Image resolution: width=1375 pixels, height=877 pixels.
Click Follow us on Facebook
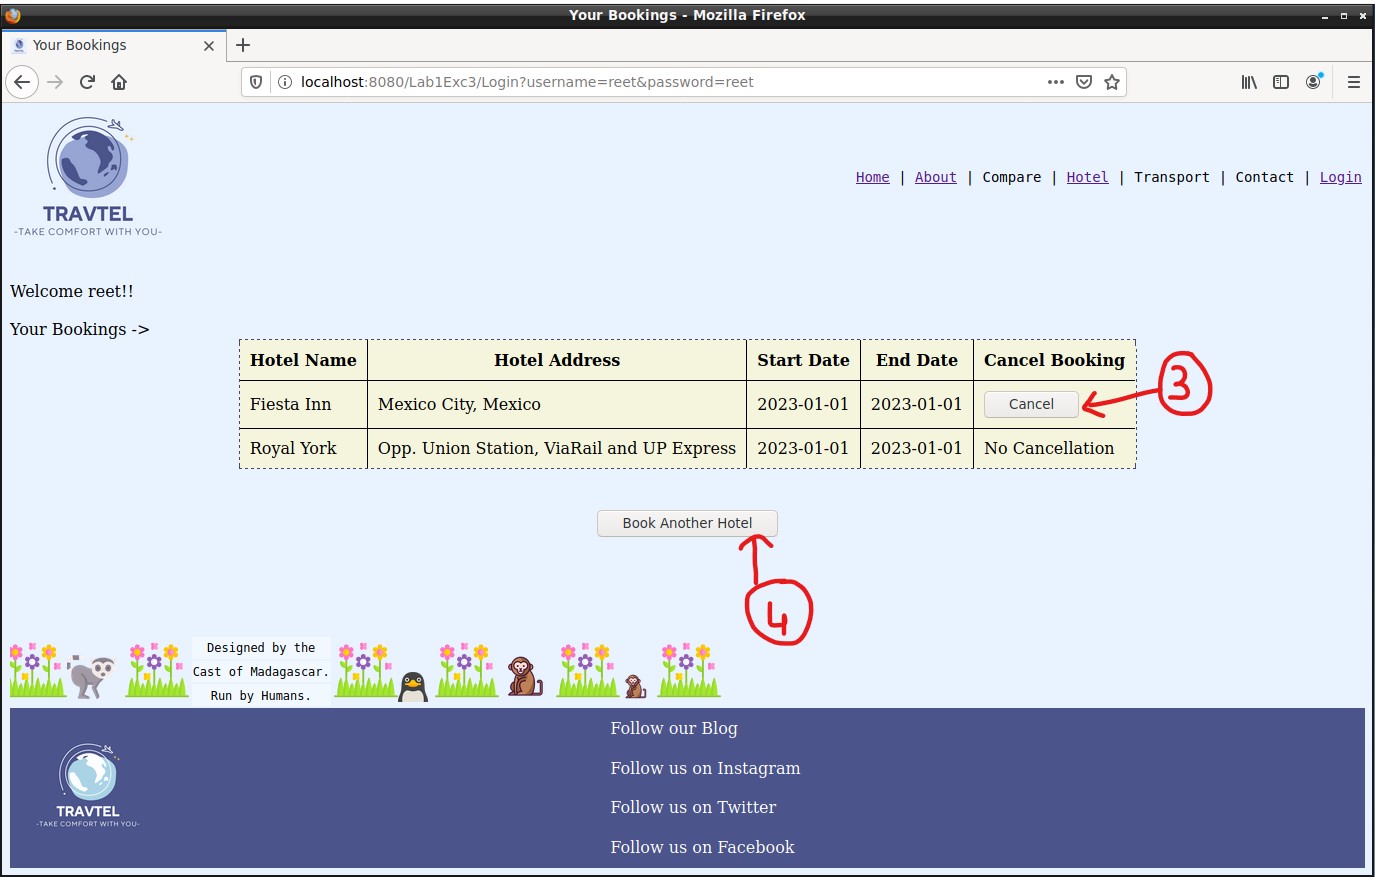(x=702, y=847)
